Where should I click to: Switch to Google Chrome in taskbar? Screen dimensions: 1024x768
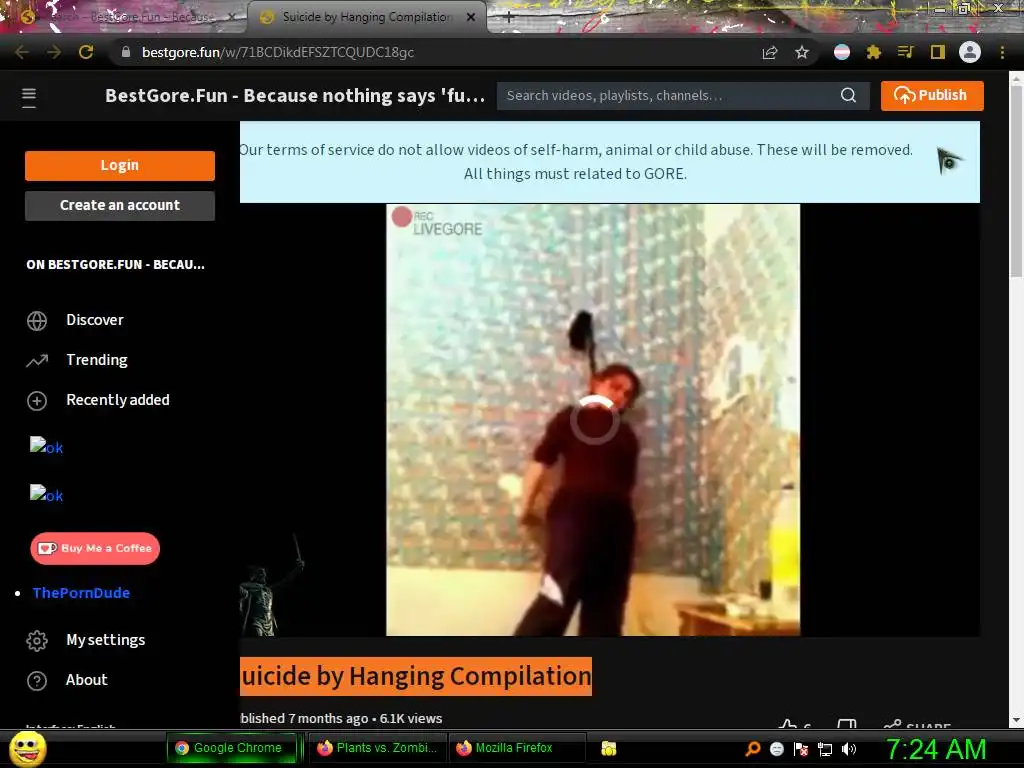coord(231,748)
